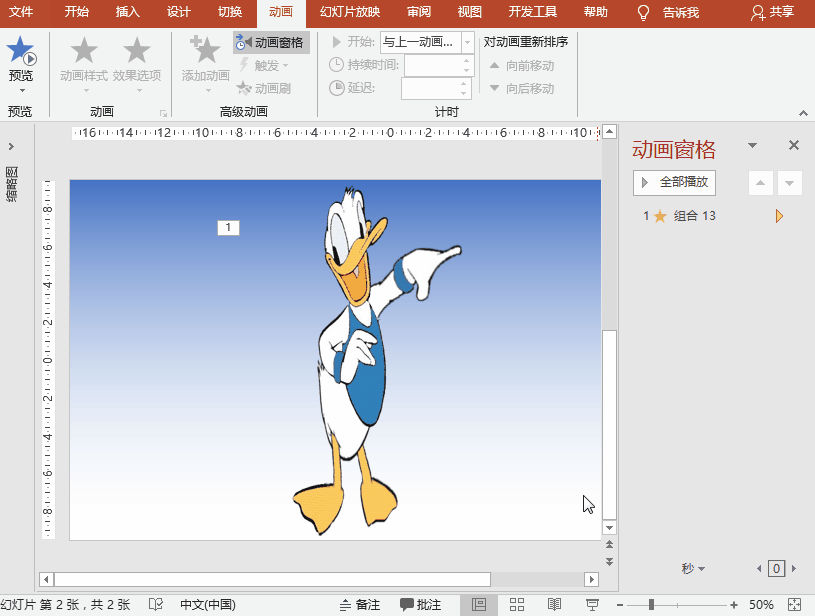Open the Help tab
The image size is (815, 616).
coord(596,11)
